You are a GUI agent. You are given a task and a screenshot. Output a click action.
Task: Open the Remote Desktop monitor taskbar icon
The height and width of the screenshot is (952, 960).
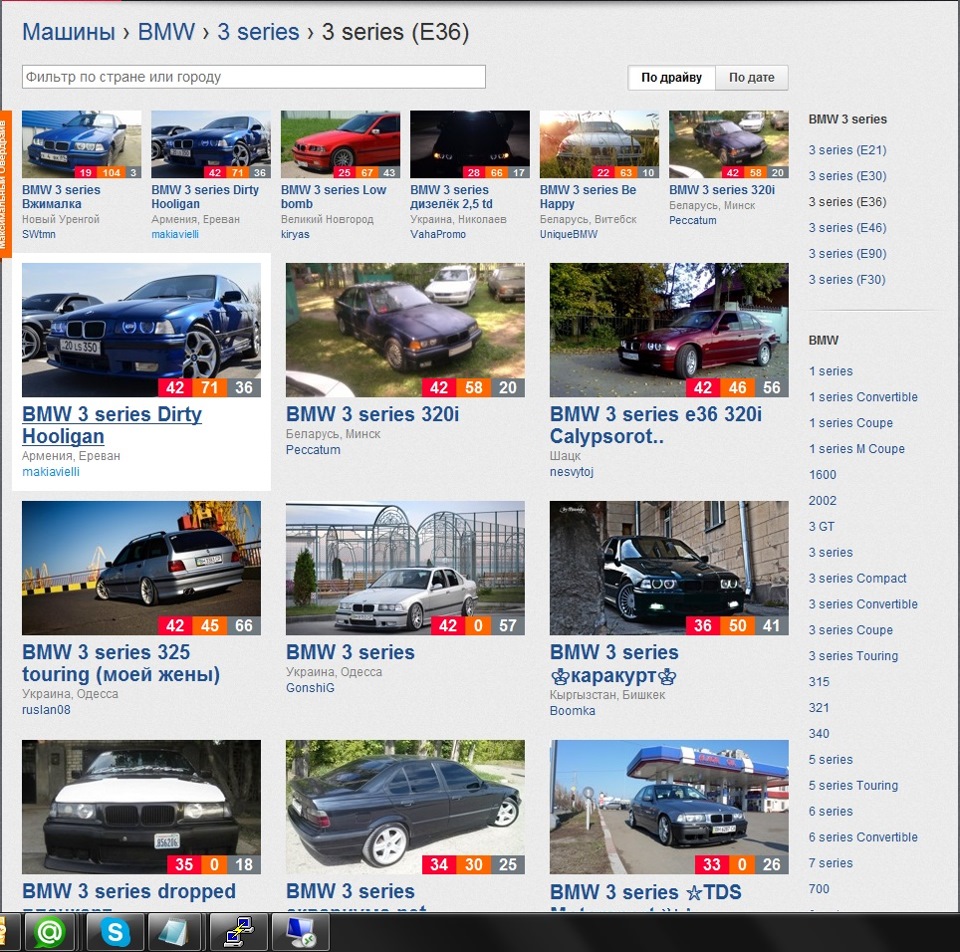pyautogui.click(x=300, y=932)
